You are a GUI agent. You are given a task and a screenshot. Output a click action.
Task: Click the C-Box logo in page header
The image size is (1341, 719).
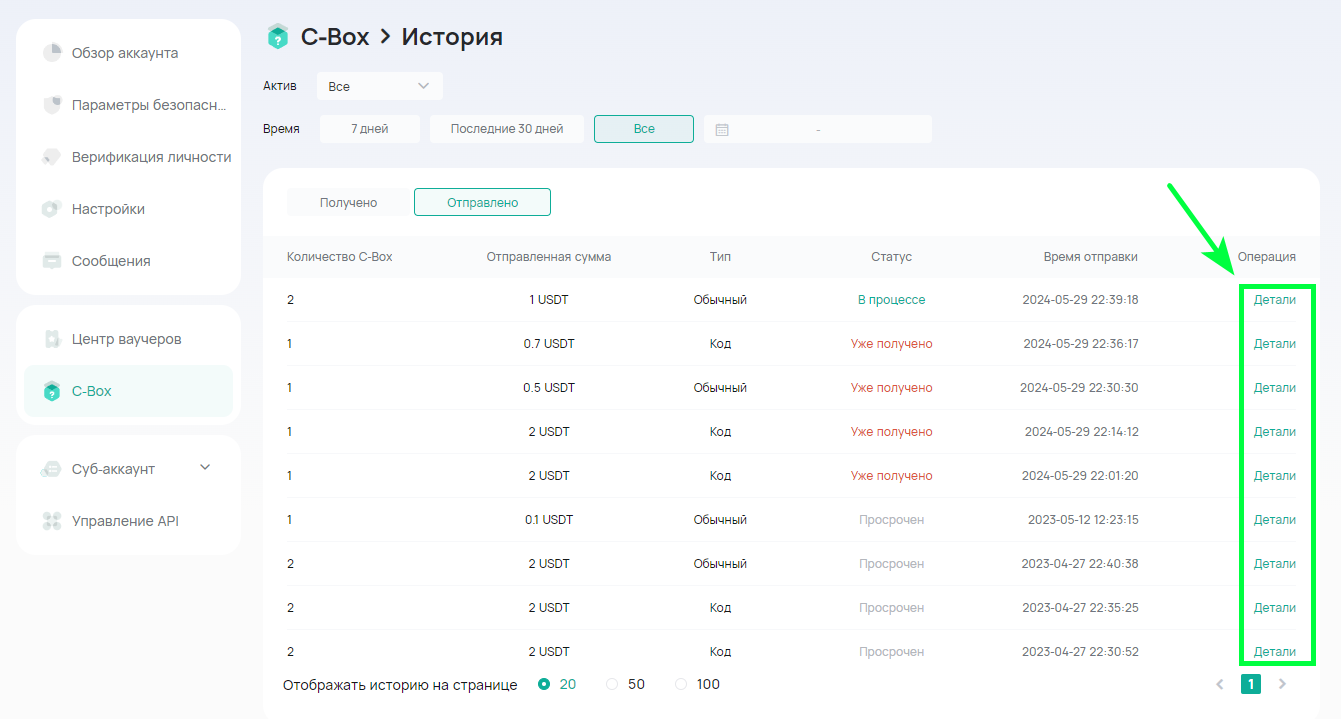(x=277, y=37)
